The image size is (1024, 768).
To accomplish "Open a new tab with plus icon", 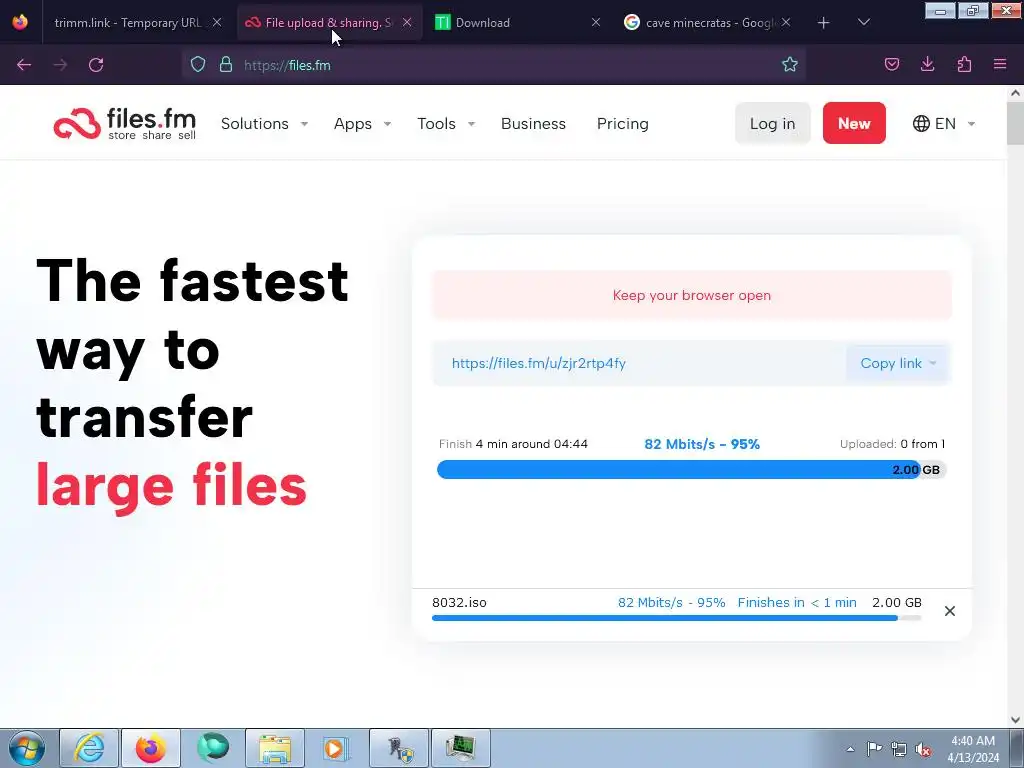I will [x=824, y=23].
